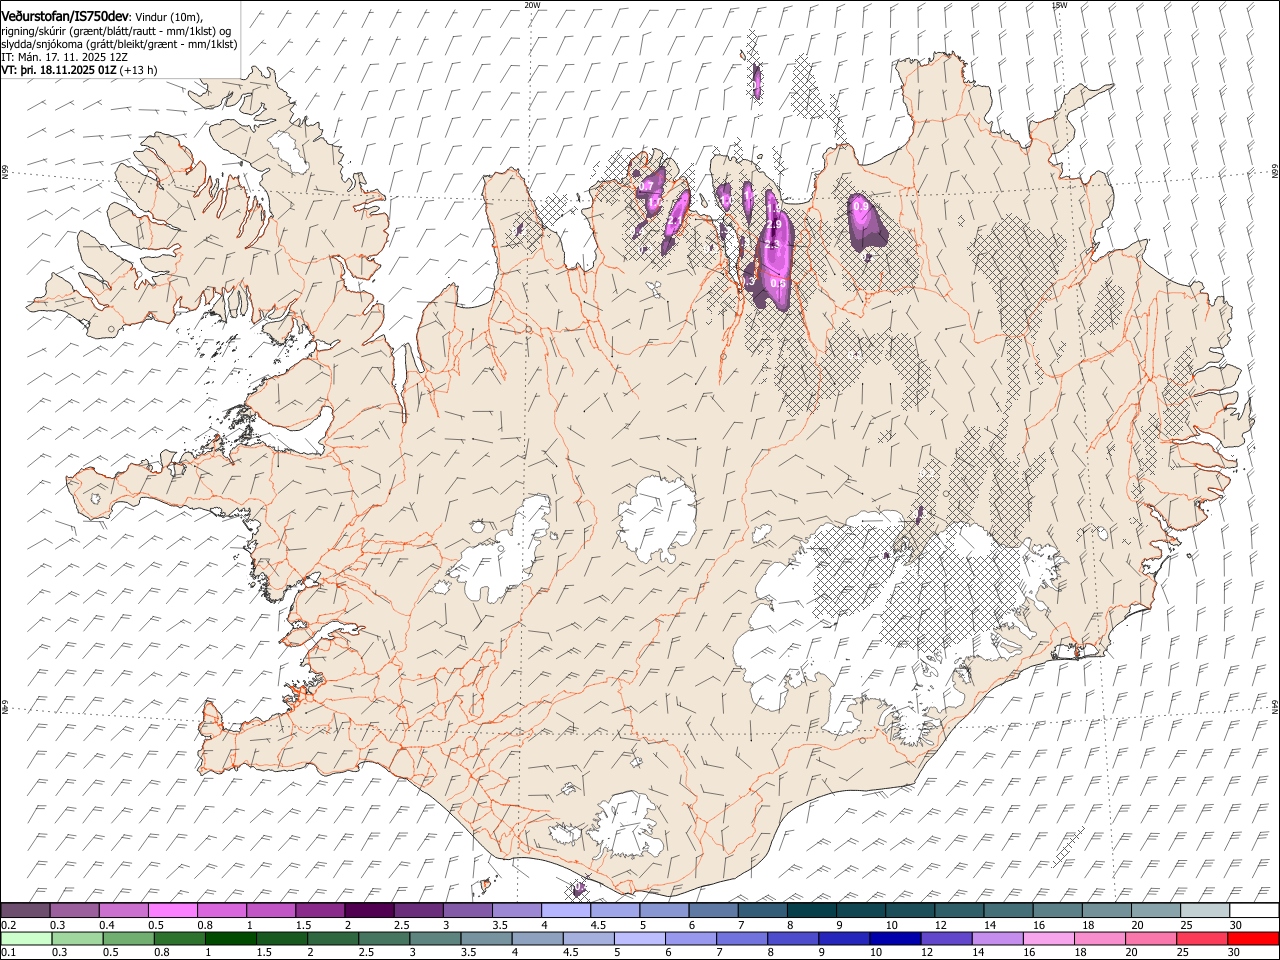Click the 0.9 value in the eastern purple blob
This screenshot has width=1280, height=960.
860,207
